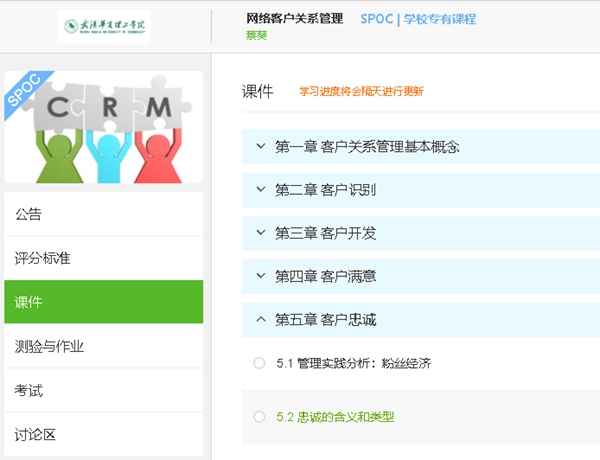Viewport: 600px width, 460px height.
Task: Click the 课件 page heading
Action: [x=258, y=91]
